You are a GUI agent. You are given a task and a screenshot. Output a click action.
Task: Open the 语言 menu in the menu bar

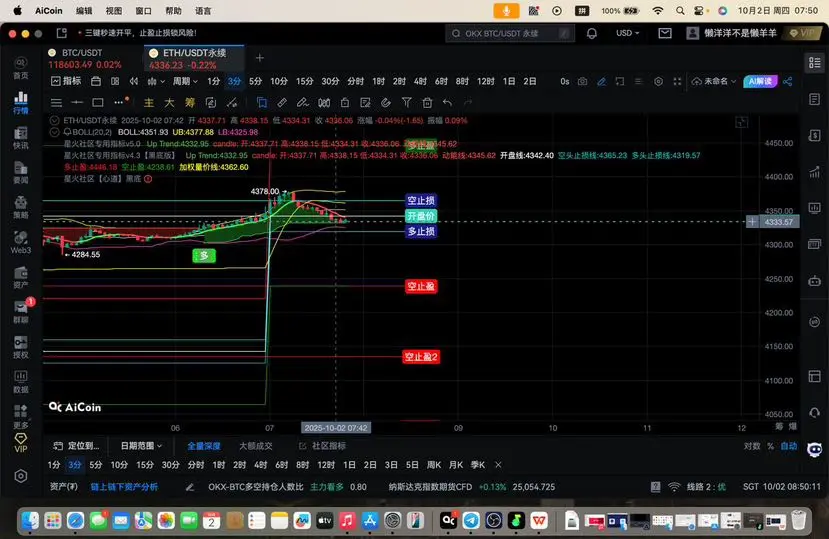click(203, 11)
